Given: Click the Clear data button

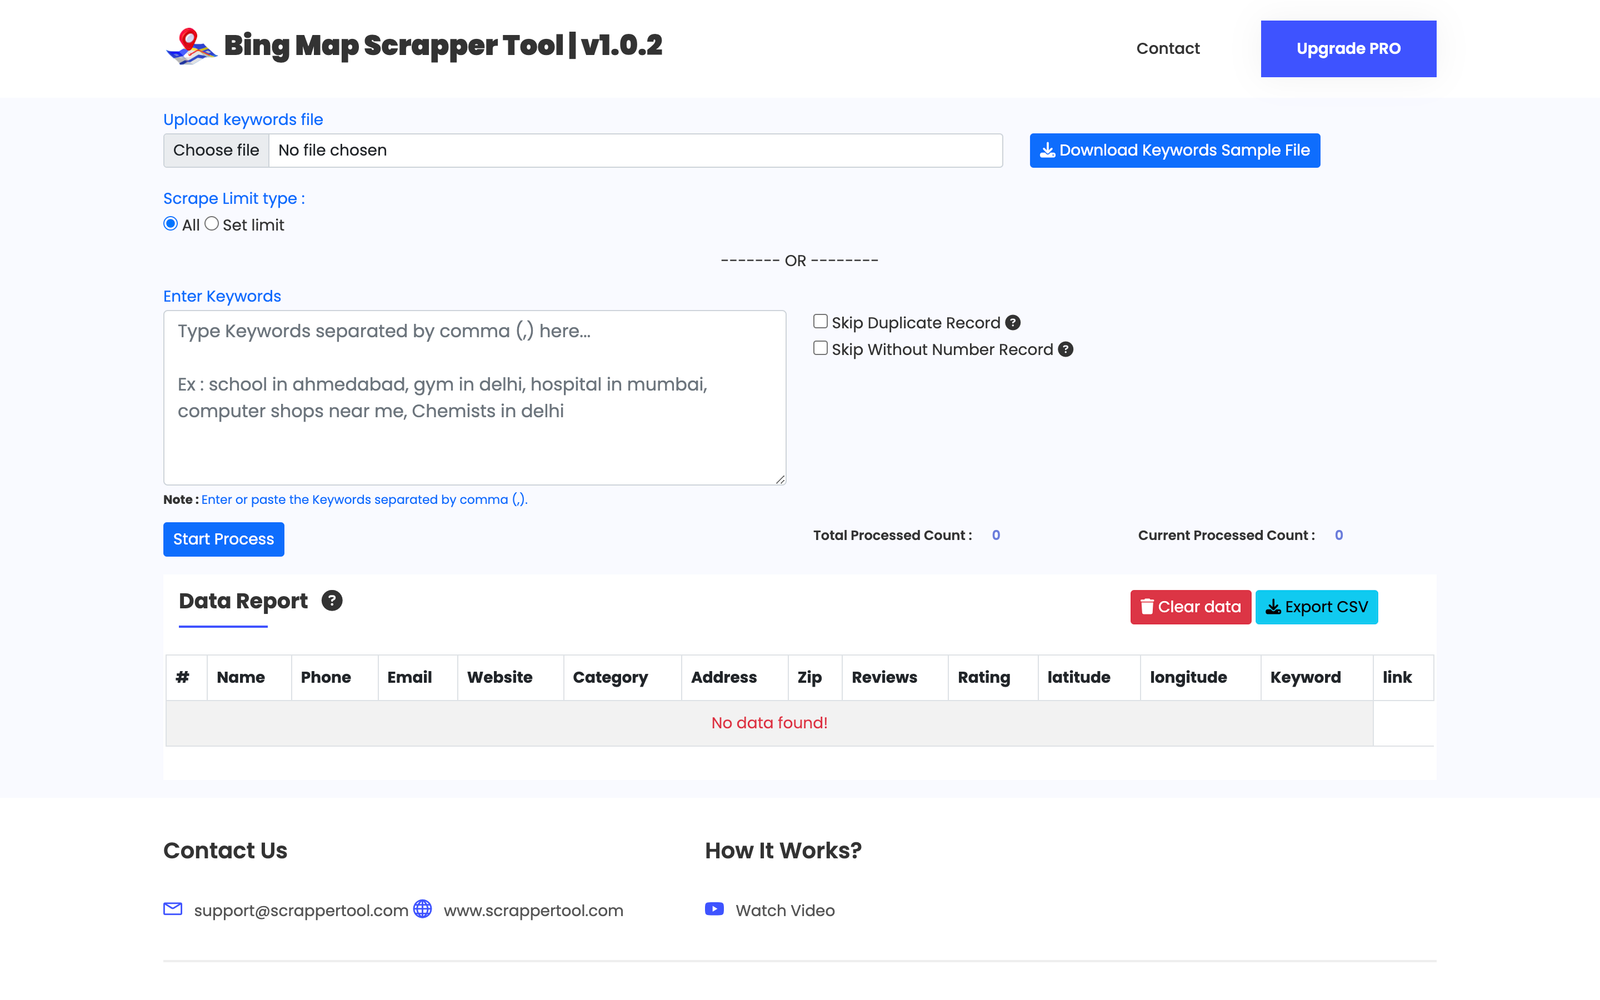Looking at the screenshot, I should (1190, 607).
